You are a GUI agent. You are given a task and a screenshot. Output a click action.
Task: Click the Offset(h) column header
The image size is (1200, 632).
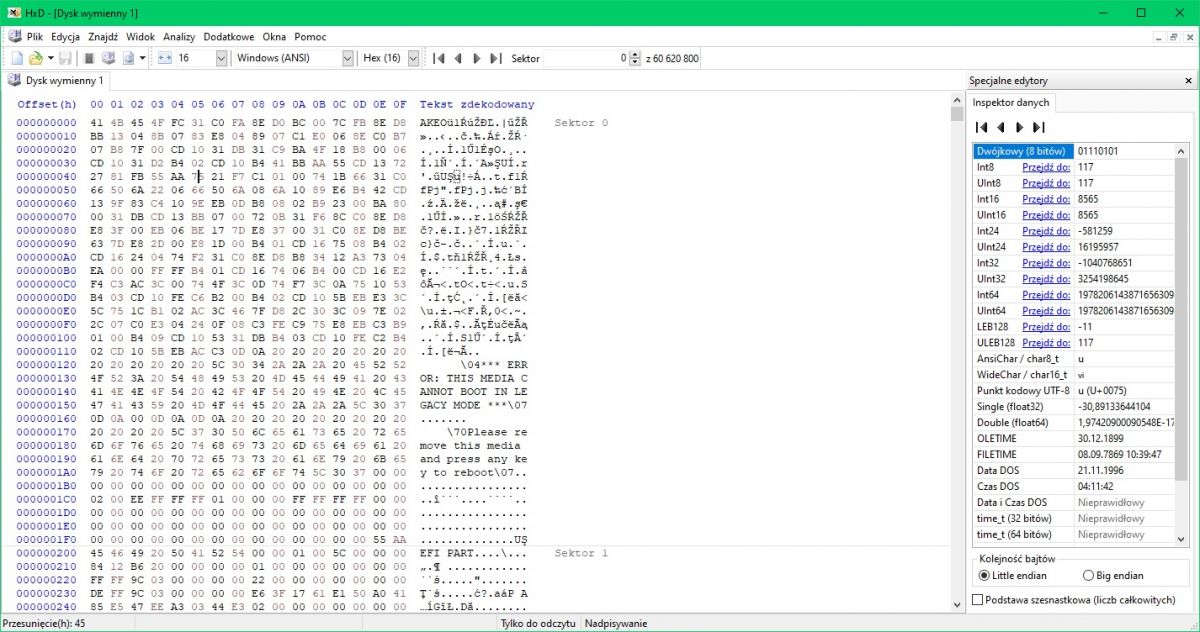coord(47,104)
